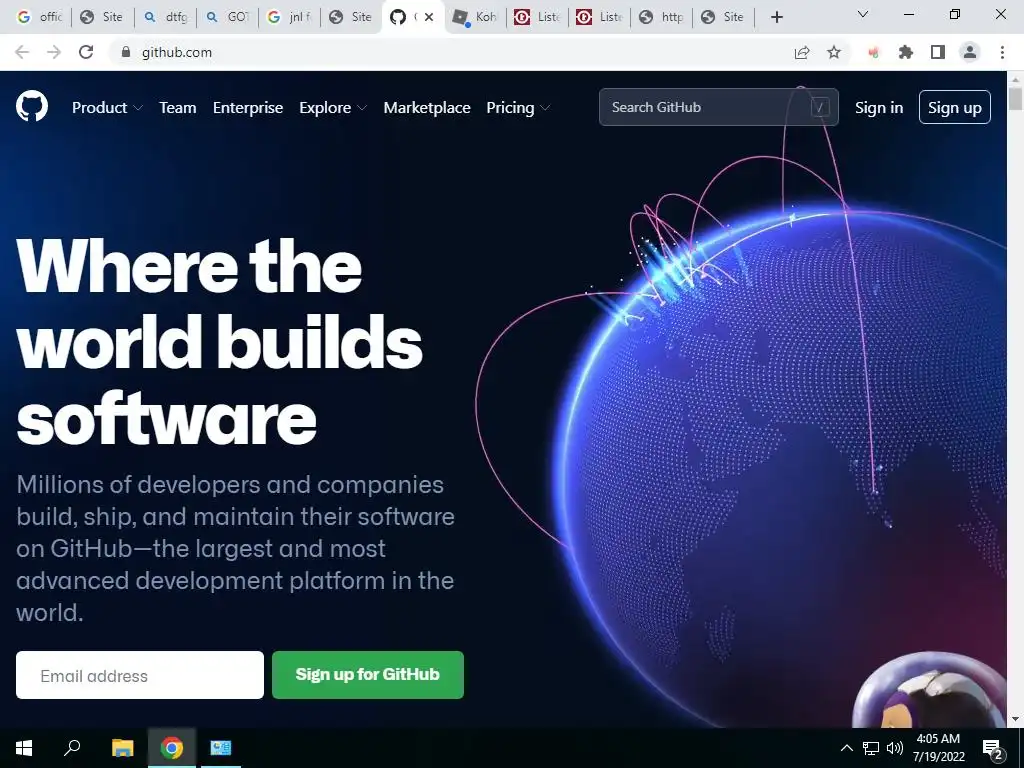Reload the page with refresh icon

pos(86,52)
